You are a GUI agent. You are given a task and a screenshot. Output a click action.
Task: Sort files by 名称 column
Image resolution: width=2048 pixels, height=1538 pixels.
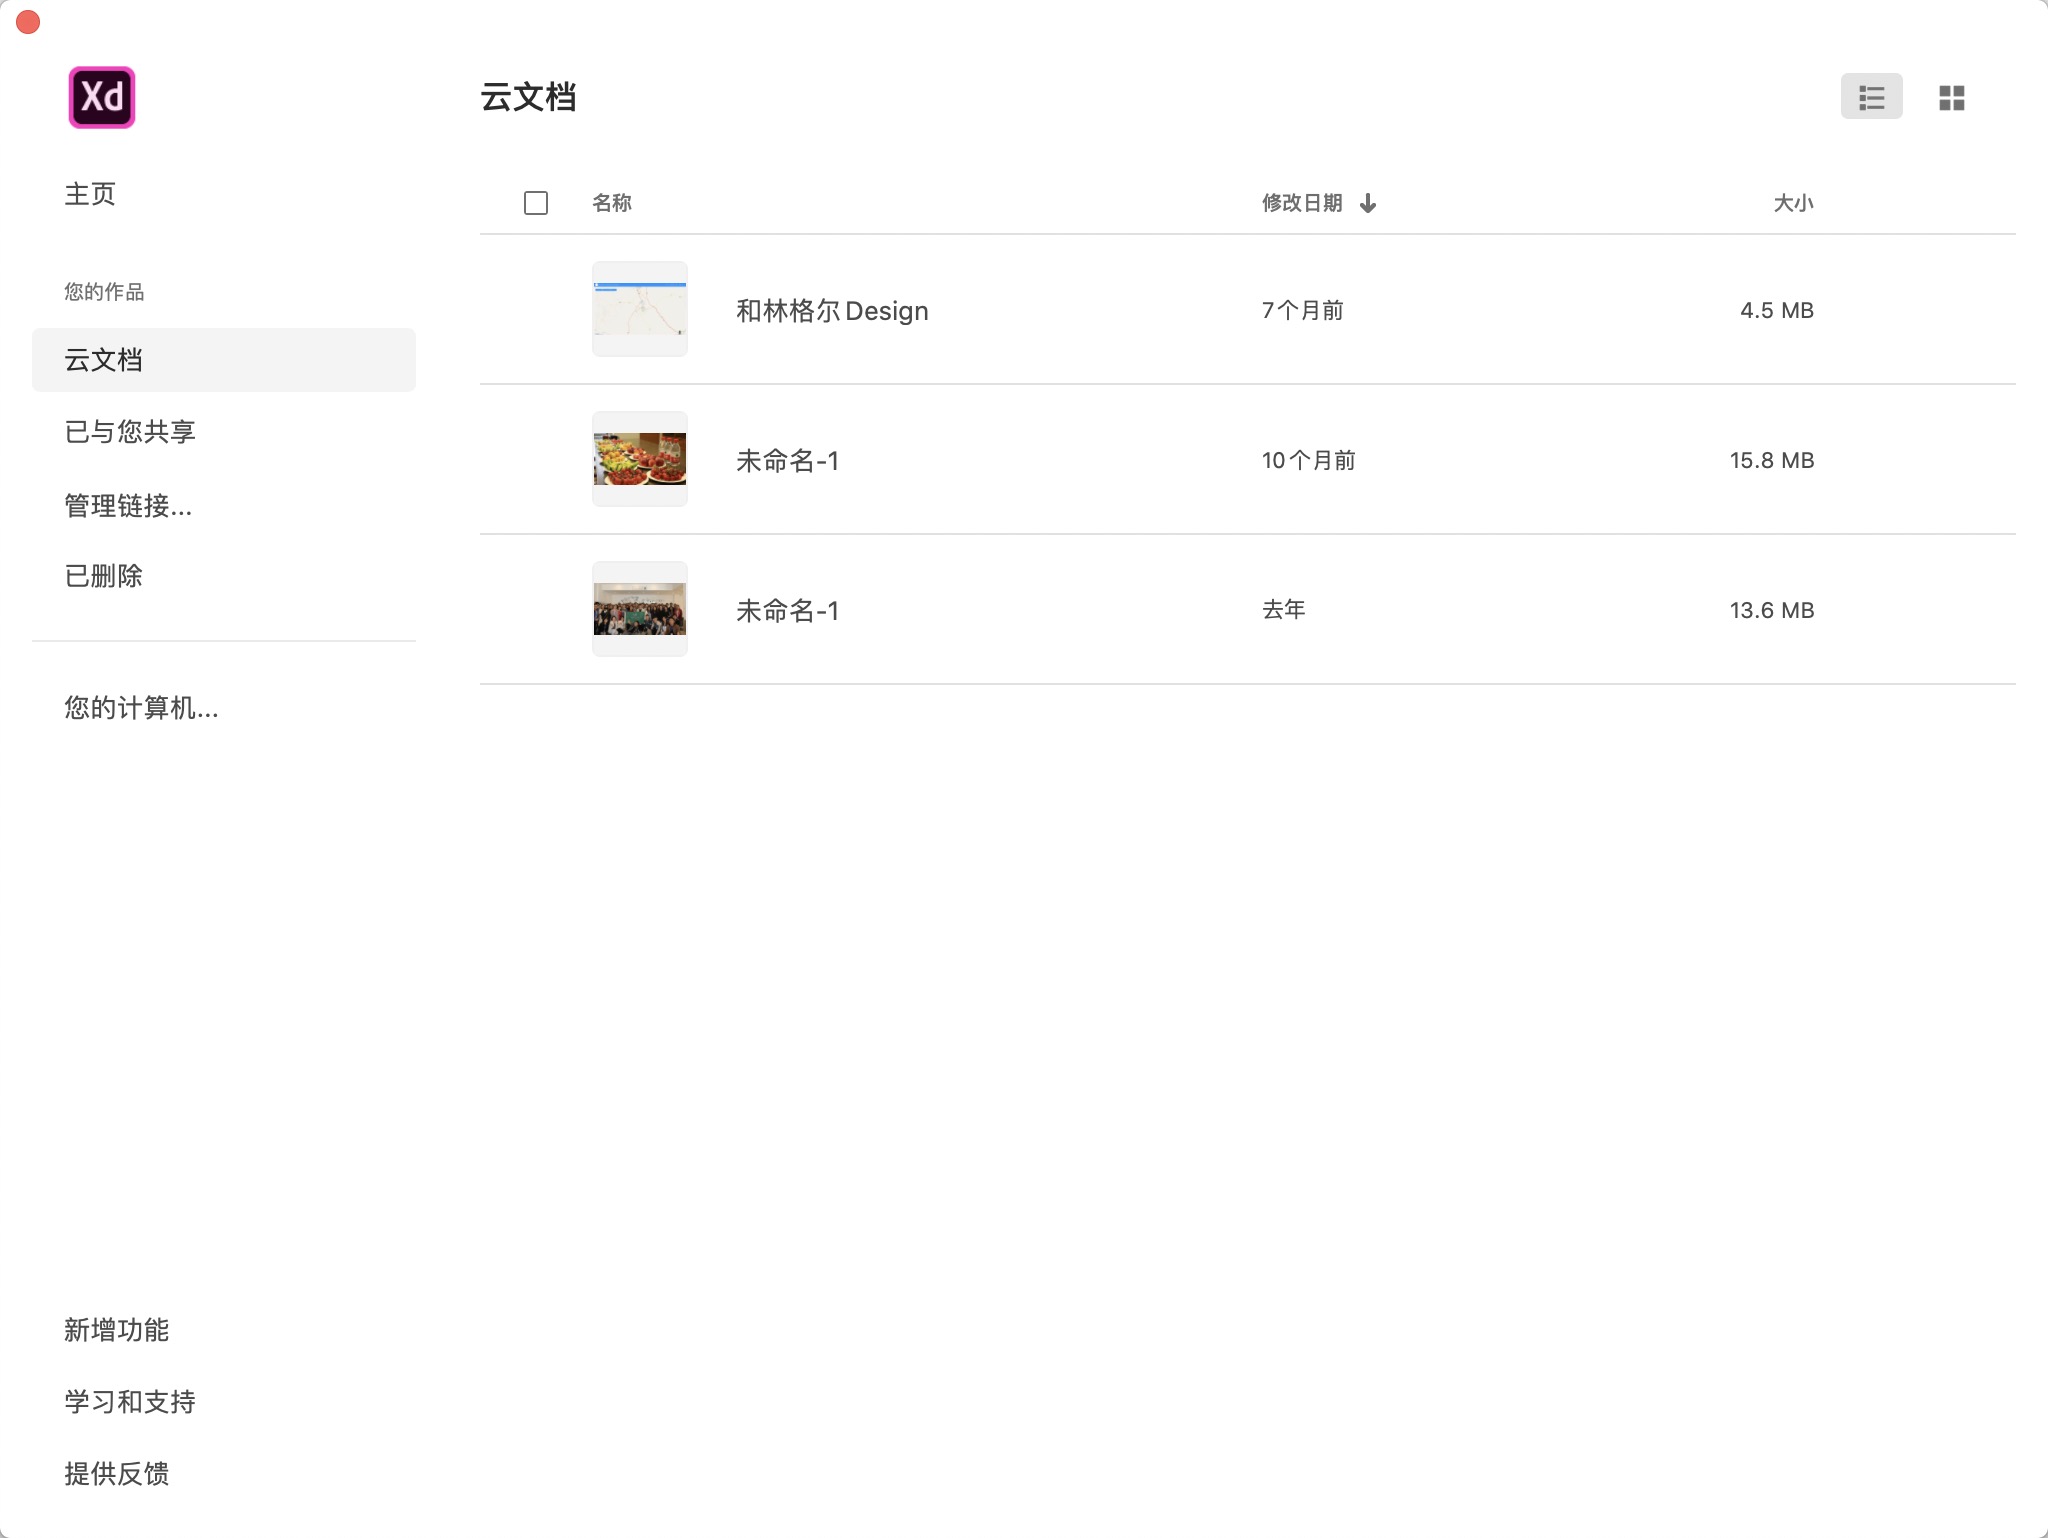611,204
